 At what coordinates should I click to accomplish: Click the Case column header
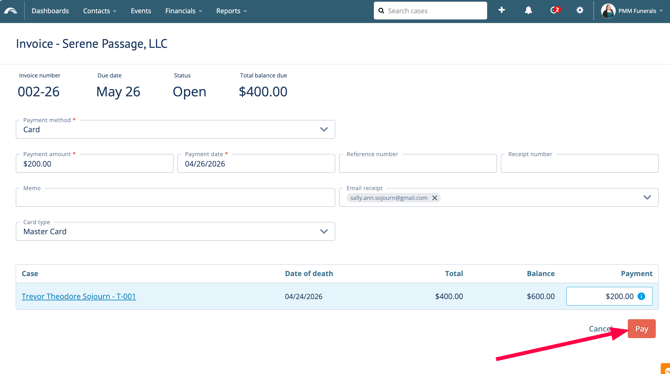coord(30,274)
